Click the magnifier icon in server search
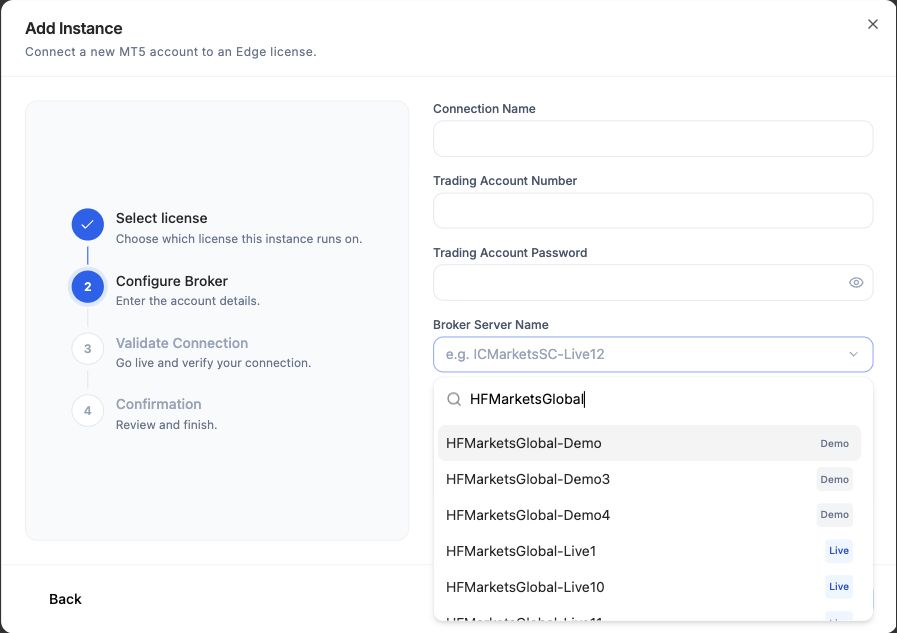897x633 pixels. (x=454, y=399)
